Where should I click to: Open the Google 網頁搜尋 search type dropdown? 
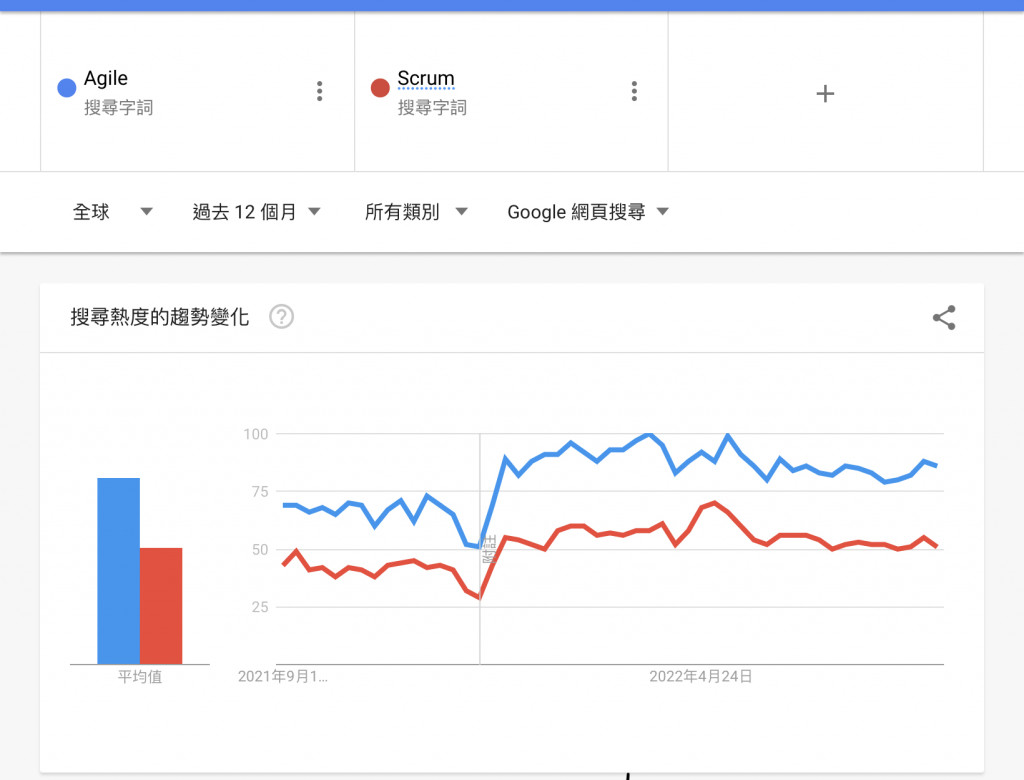coord(588,212)
